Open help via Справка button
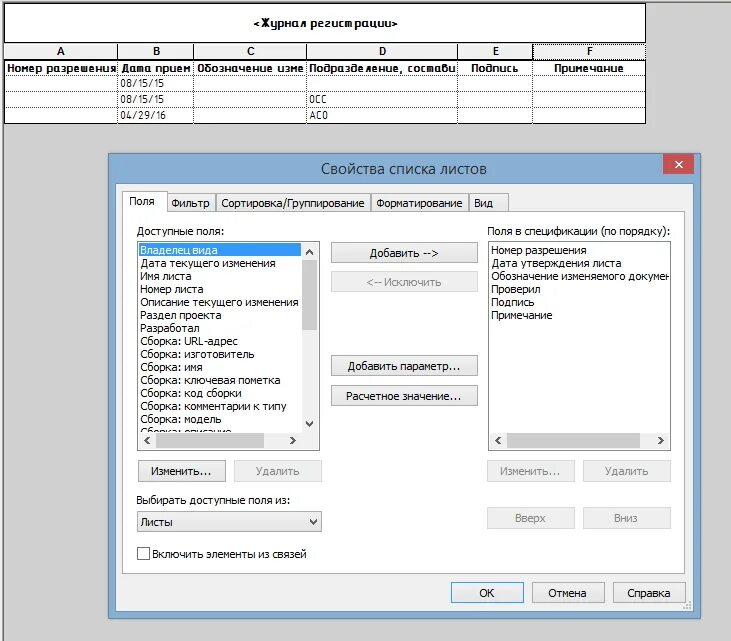 click(648, 593)
